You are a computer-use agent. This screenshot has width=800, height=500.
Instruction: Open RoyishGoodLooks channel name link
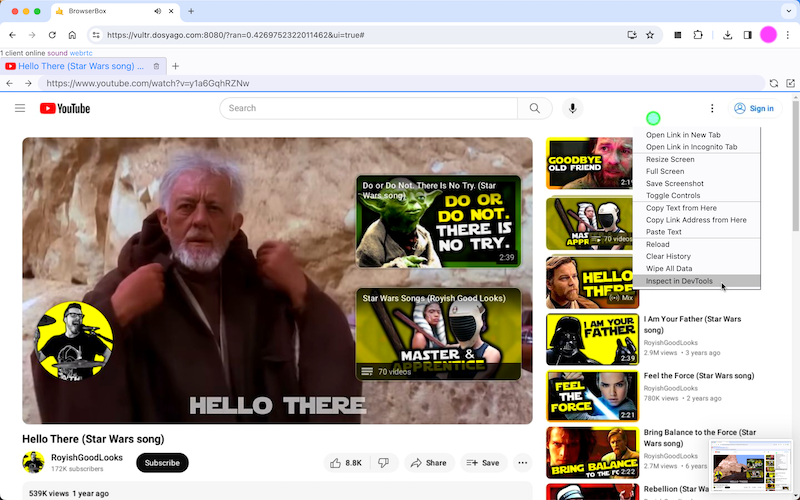click(87, 458)
